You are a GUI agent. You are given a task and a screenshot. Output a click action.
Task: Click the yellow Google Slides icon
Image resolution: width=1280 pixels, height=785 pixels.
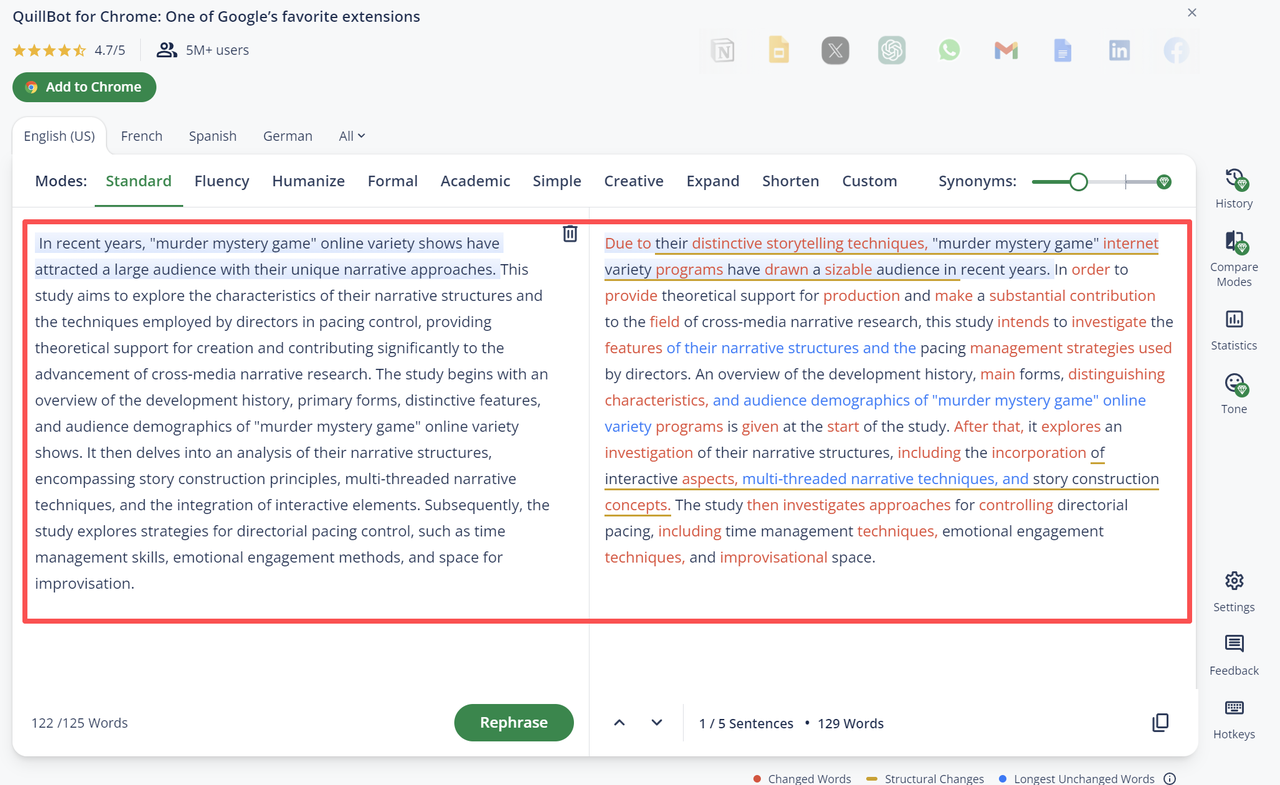click(x=779, y=50)
